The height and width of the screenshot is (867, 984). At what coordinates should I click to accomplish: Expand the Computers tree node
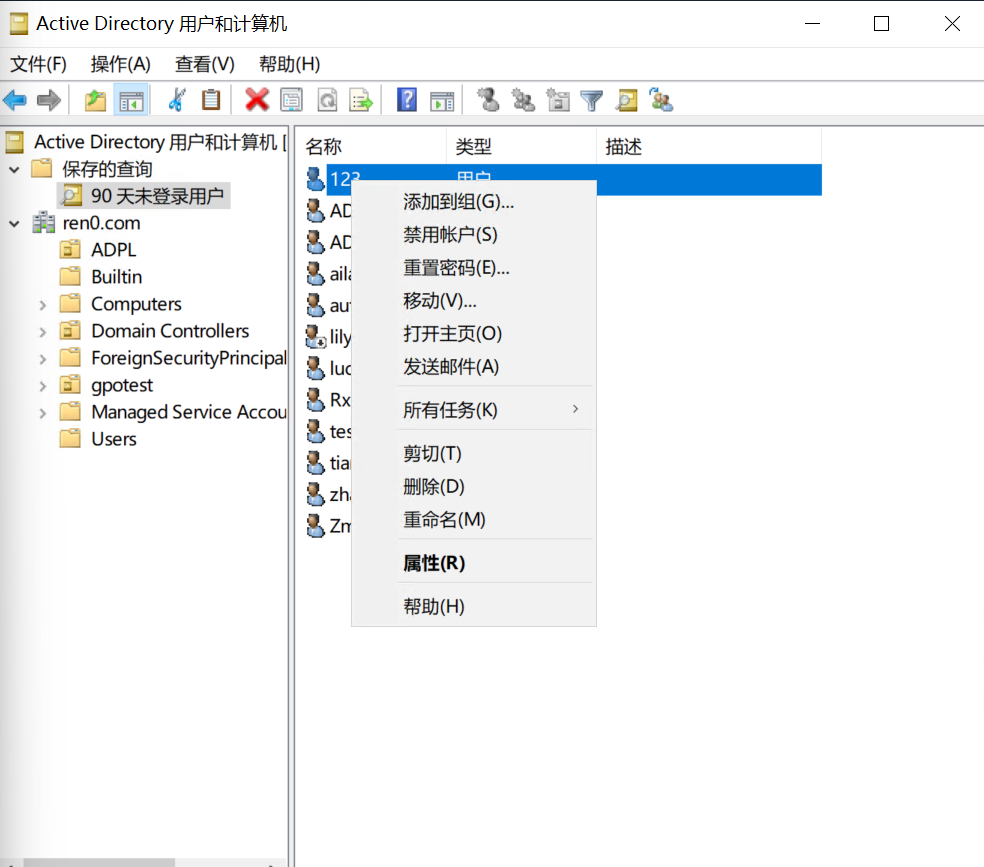42,305
